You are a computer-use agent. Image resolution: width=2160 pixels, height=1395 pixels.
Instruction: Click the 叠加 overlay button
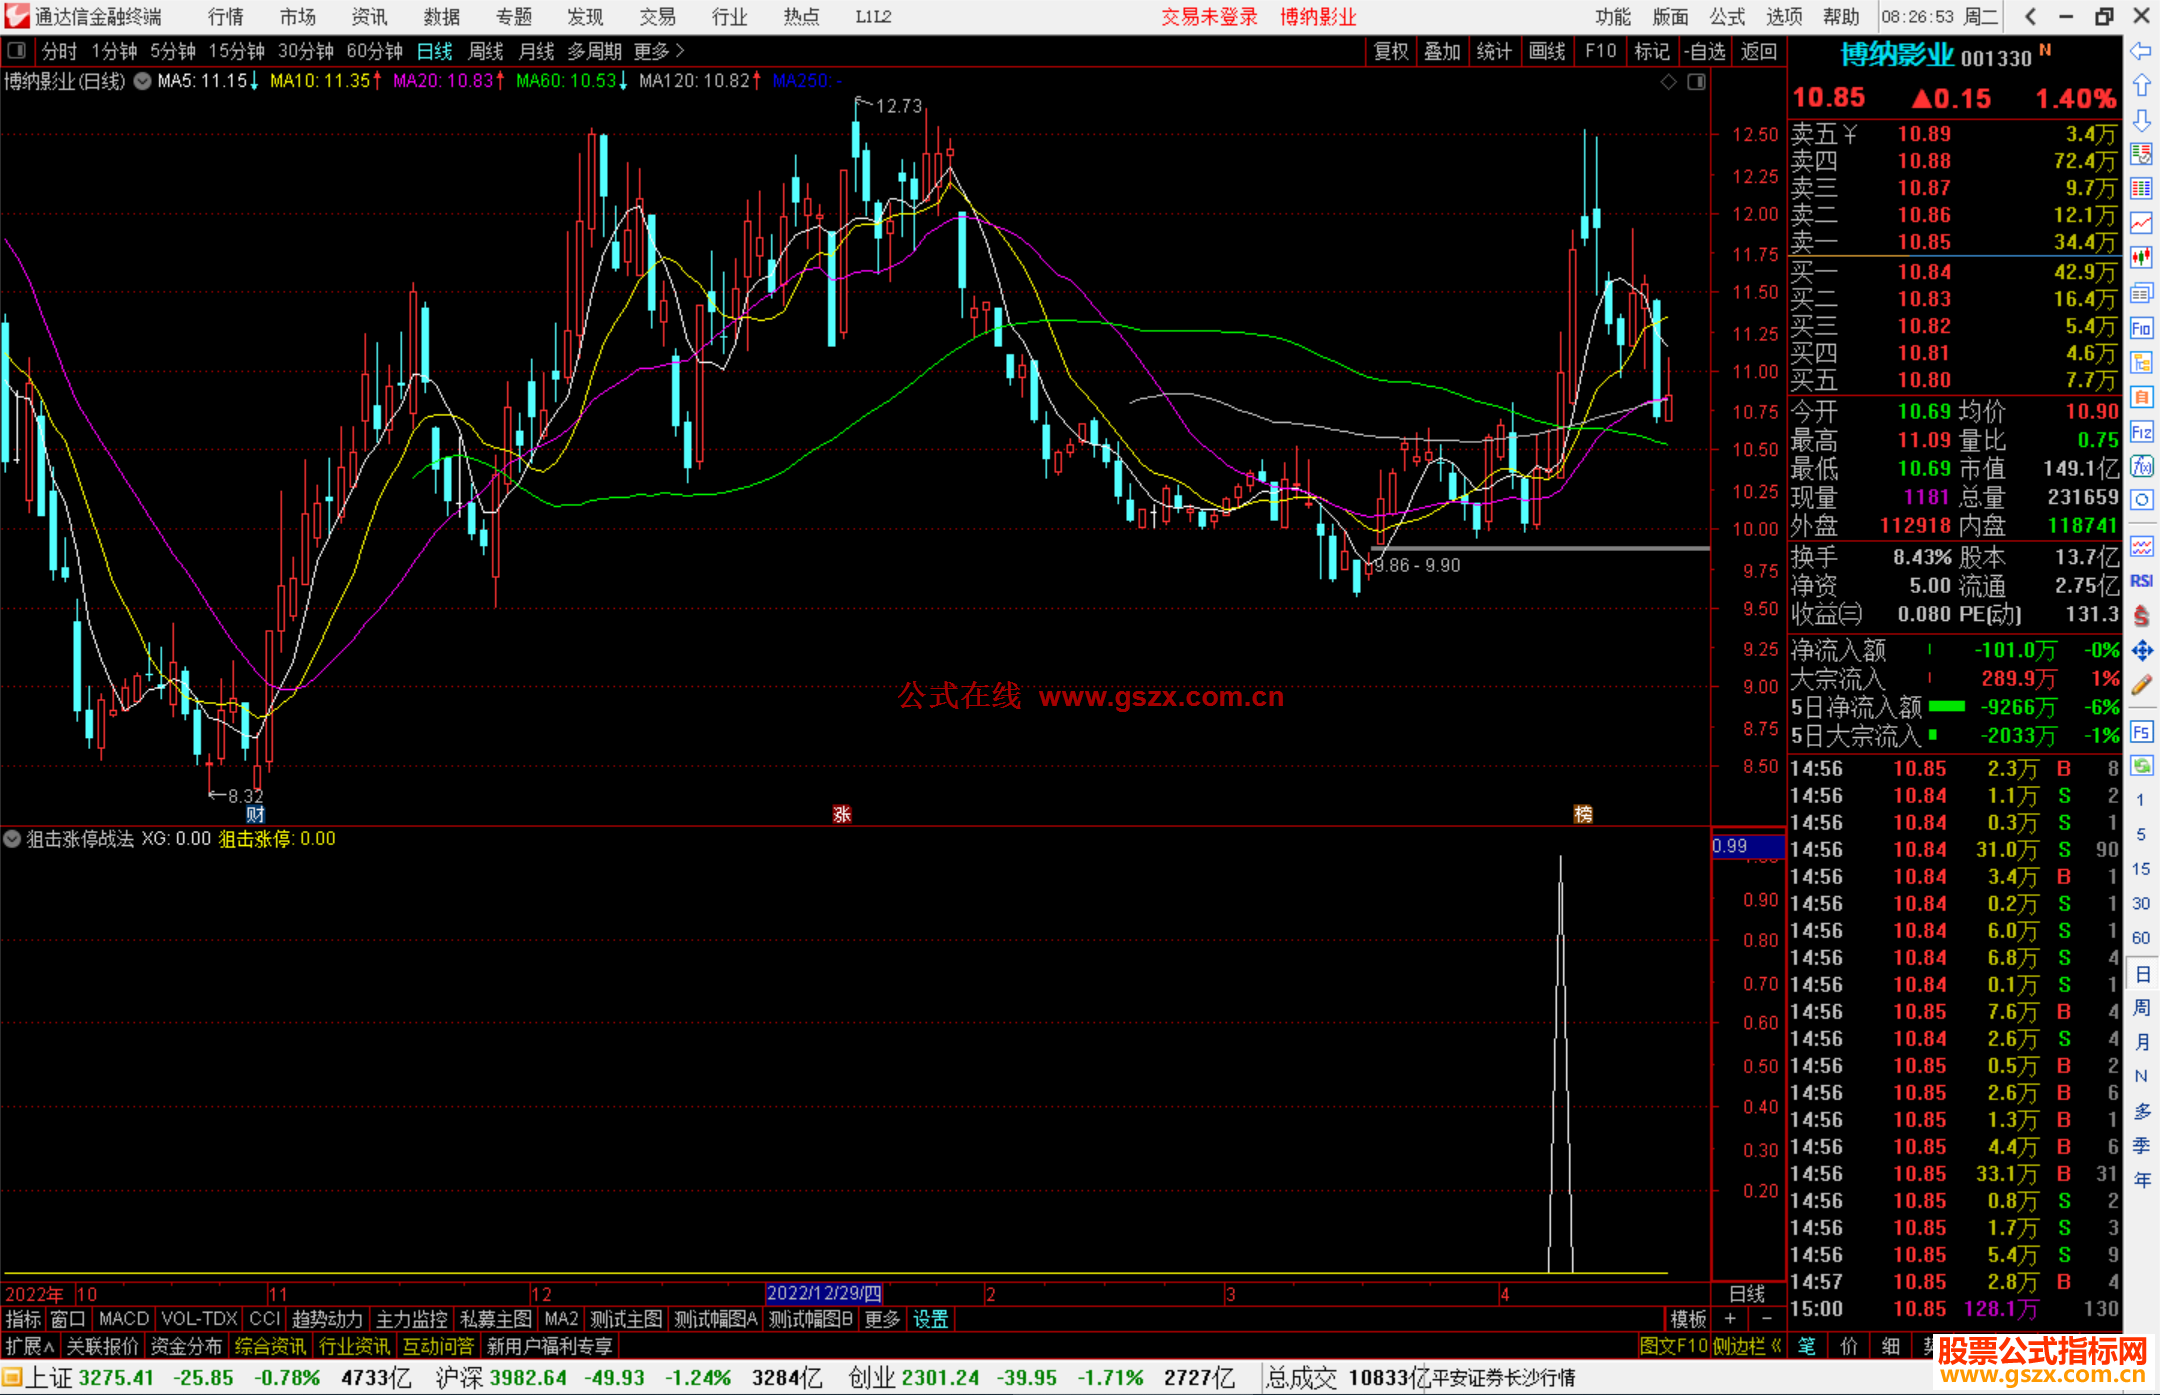[1443, 51]
